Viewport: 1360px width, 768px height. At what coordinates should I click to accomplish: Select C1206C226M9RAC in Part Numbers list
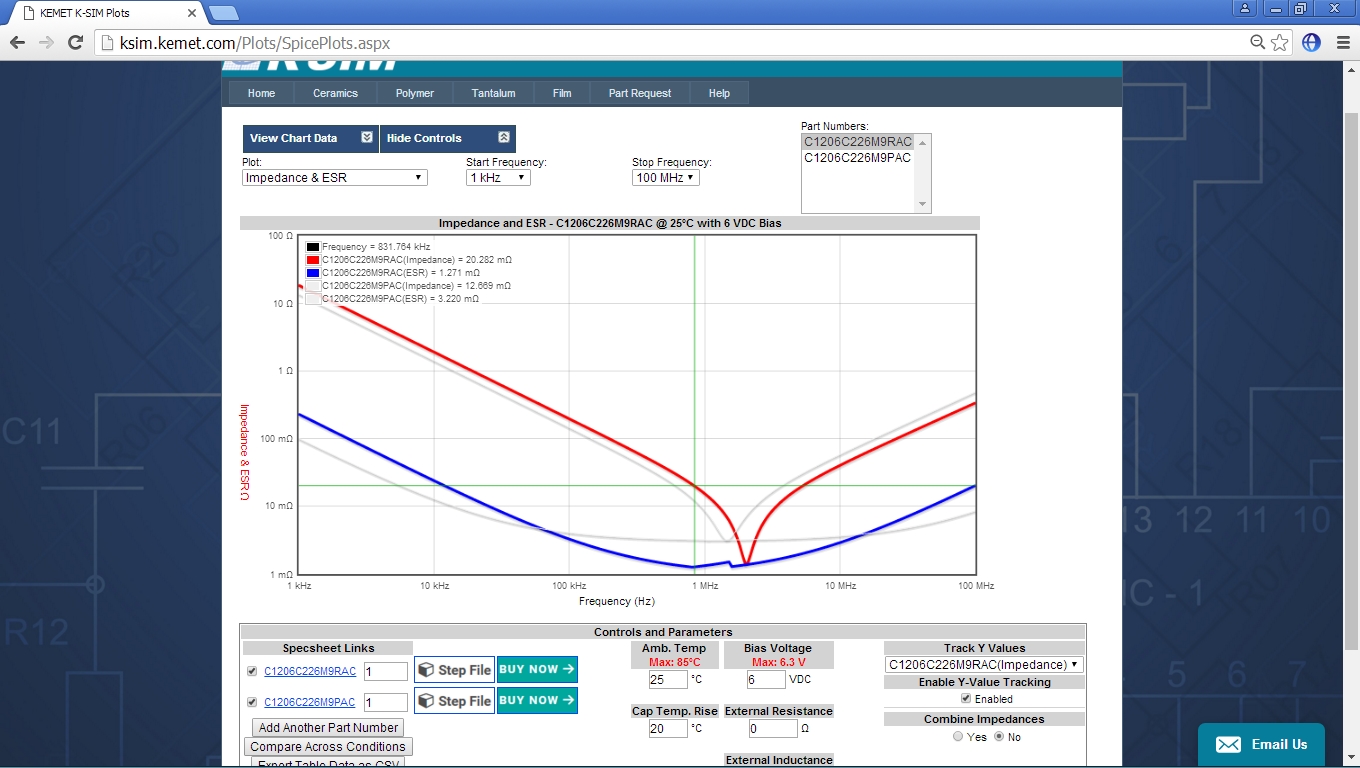pyautogui.click(x=858, y=142)
